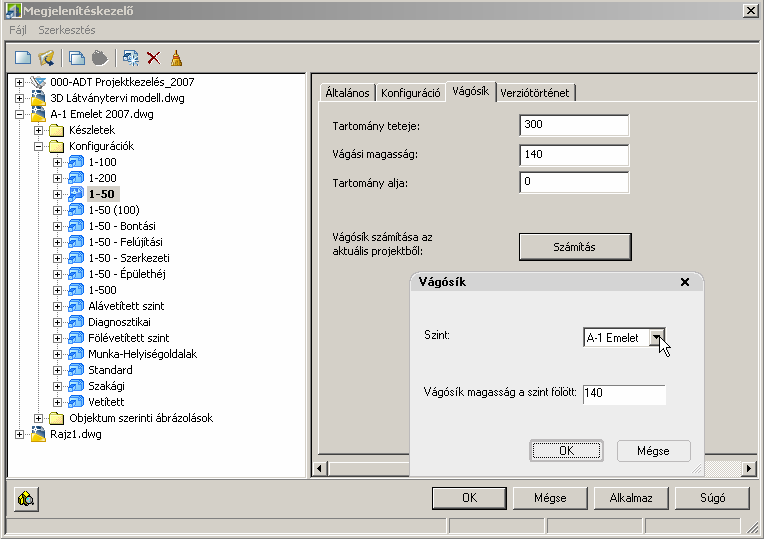Screen dimensions: 764x539
Task: Click the Vágási magasság input field
Action: coord(574,155)
